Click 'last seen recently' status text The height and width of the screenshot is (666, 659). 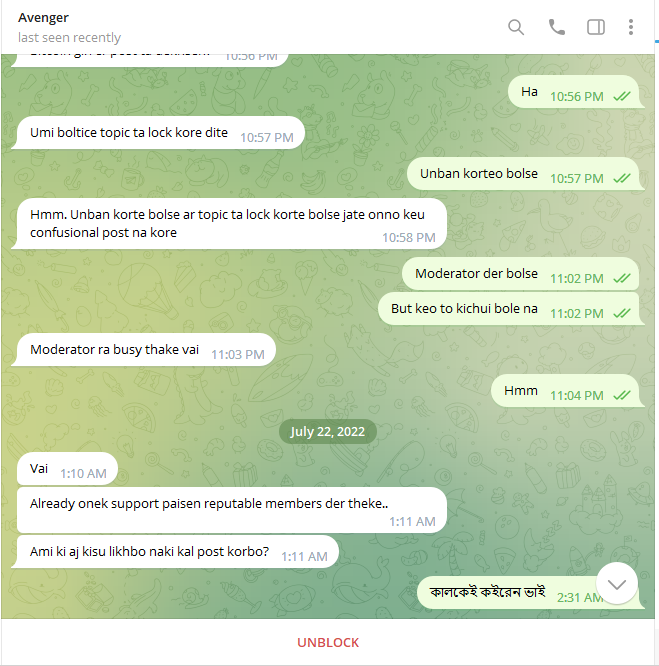click(x=69, y=38)
